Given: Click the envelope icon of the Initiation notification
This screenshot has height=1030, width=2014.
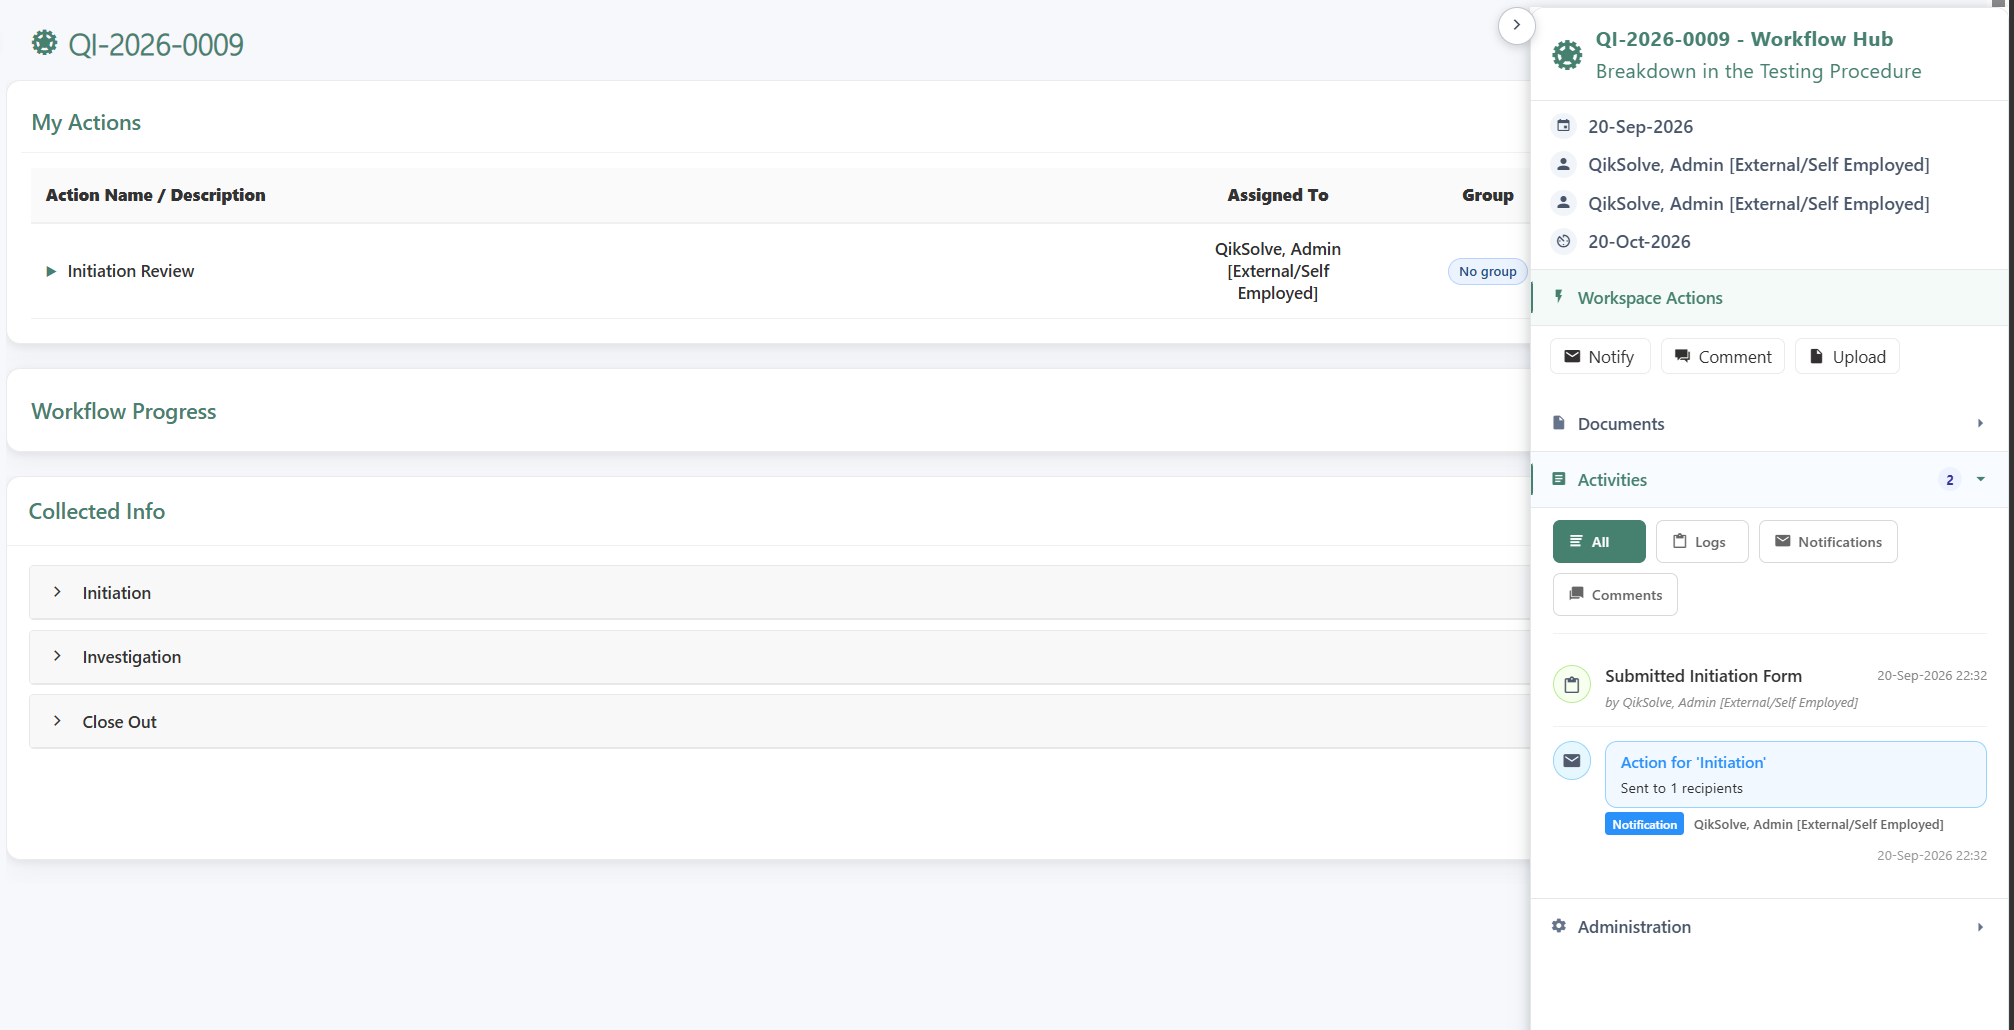Looking at the screenshot, I should pos(1571,761).
